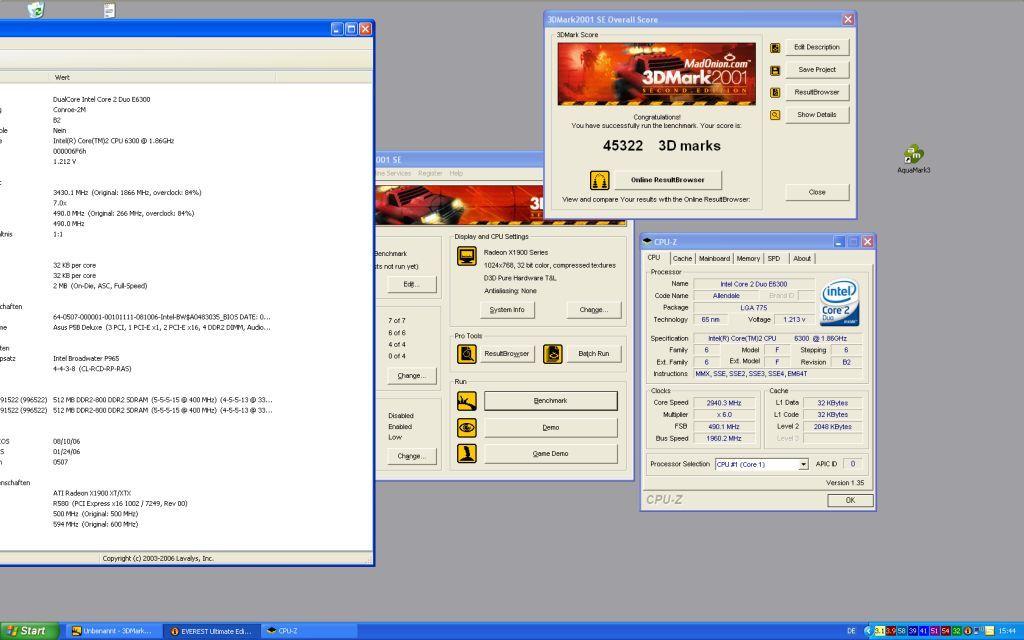Screen dimensions: 1024x640
Task: Click the '45322 3D marks' score text
Action: tap(662, 146)
